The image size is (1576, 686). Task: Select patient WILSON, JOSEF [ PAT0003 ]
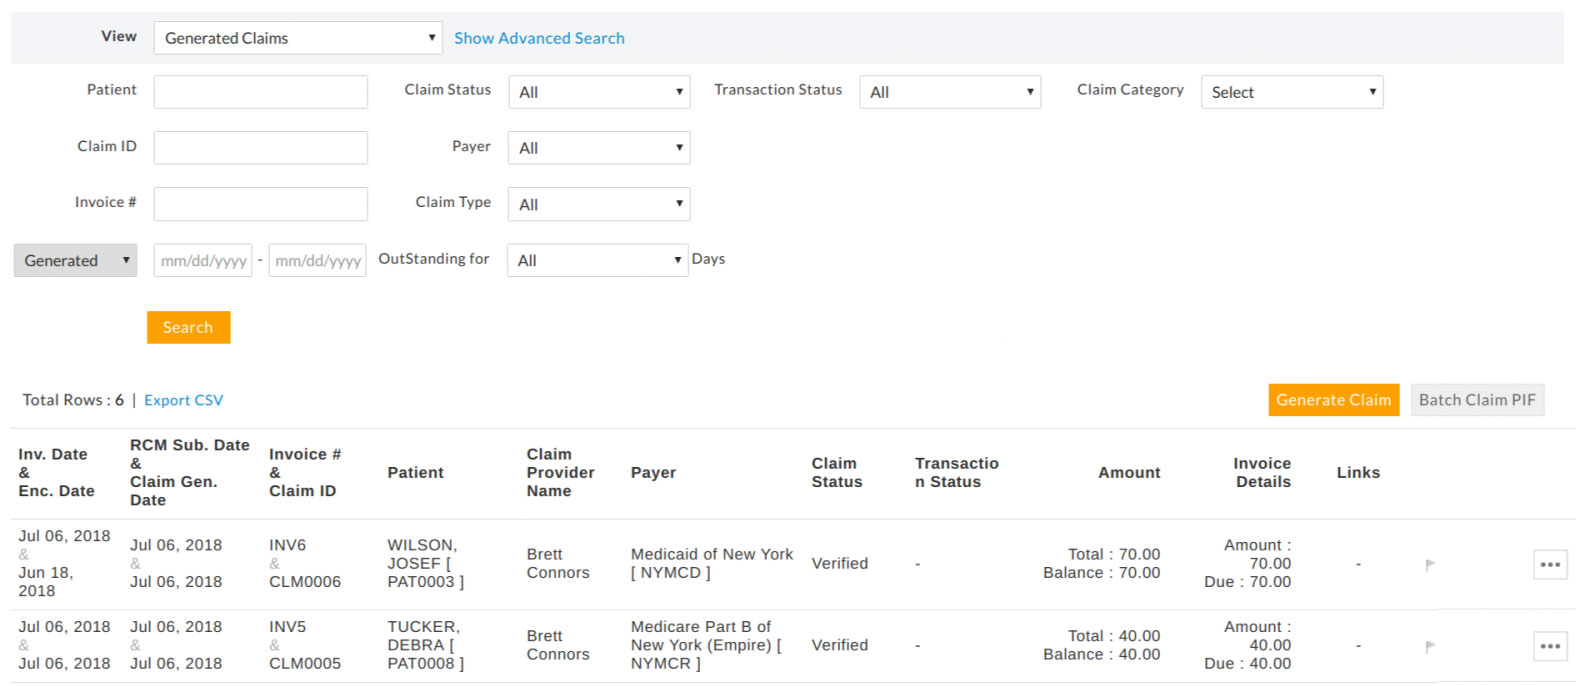tap(426, 563)
